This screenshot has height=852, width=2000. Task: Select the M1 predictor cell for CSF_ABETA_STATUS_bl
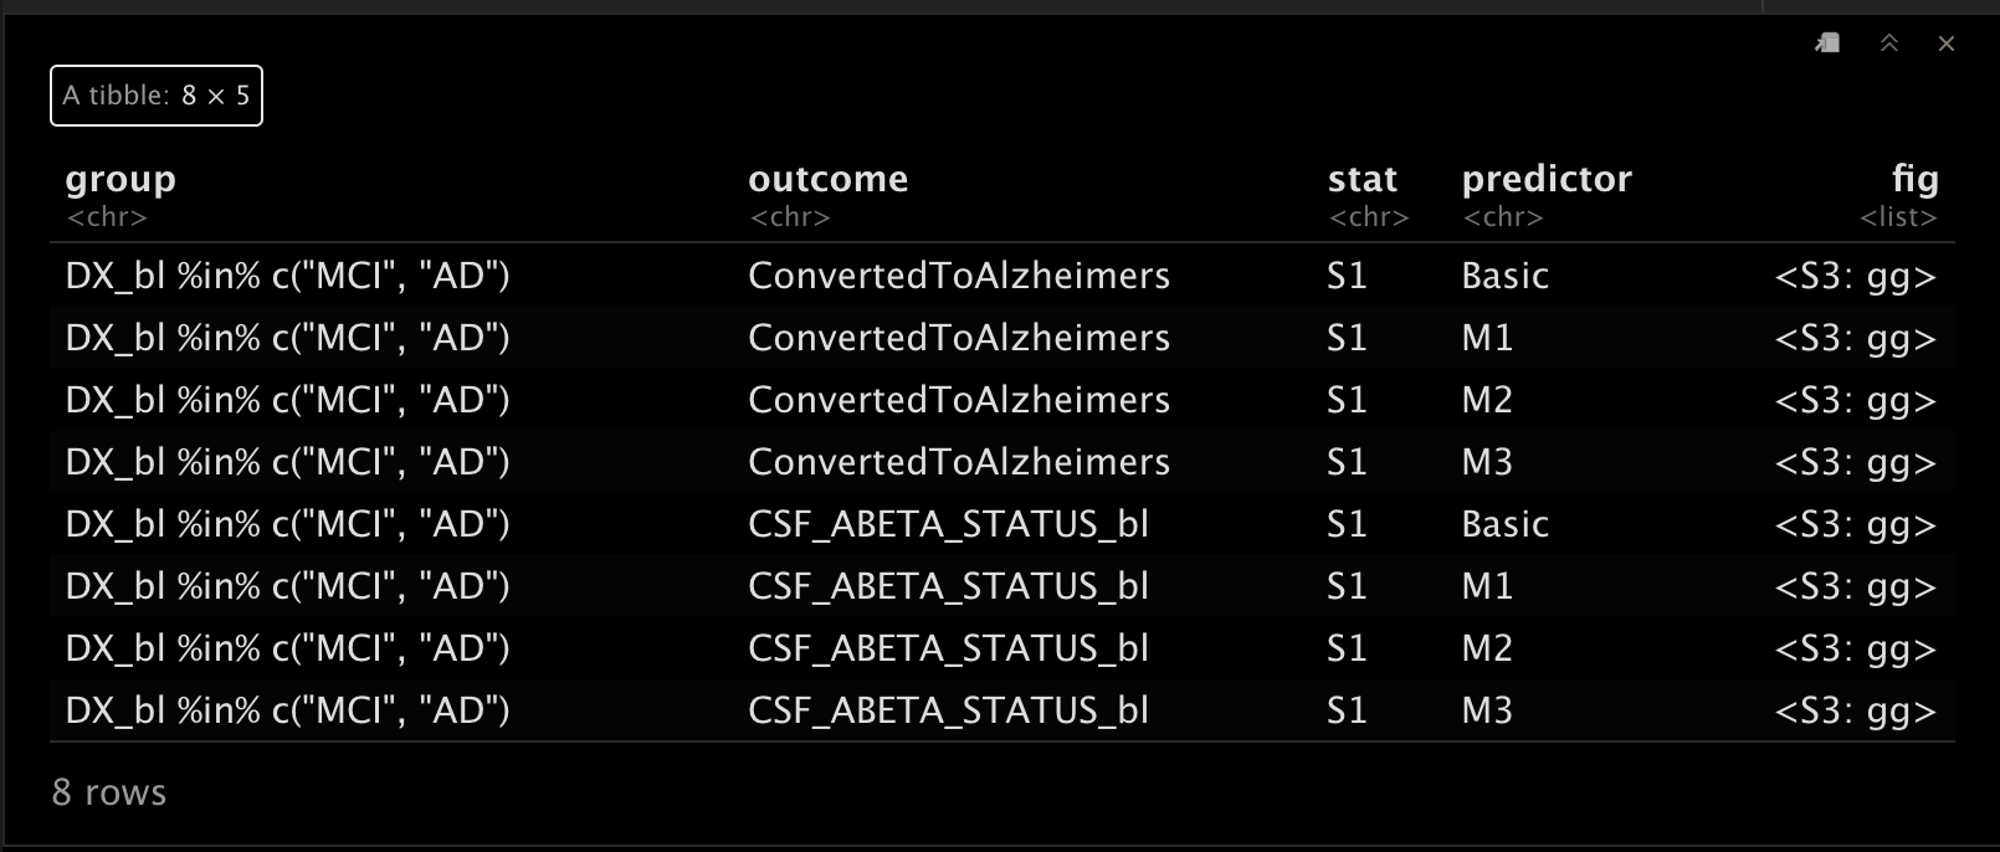tap(1487, 586)
